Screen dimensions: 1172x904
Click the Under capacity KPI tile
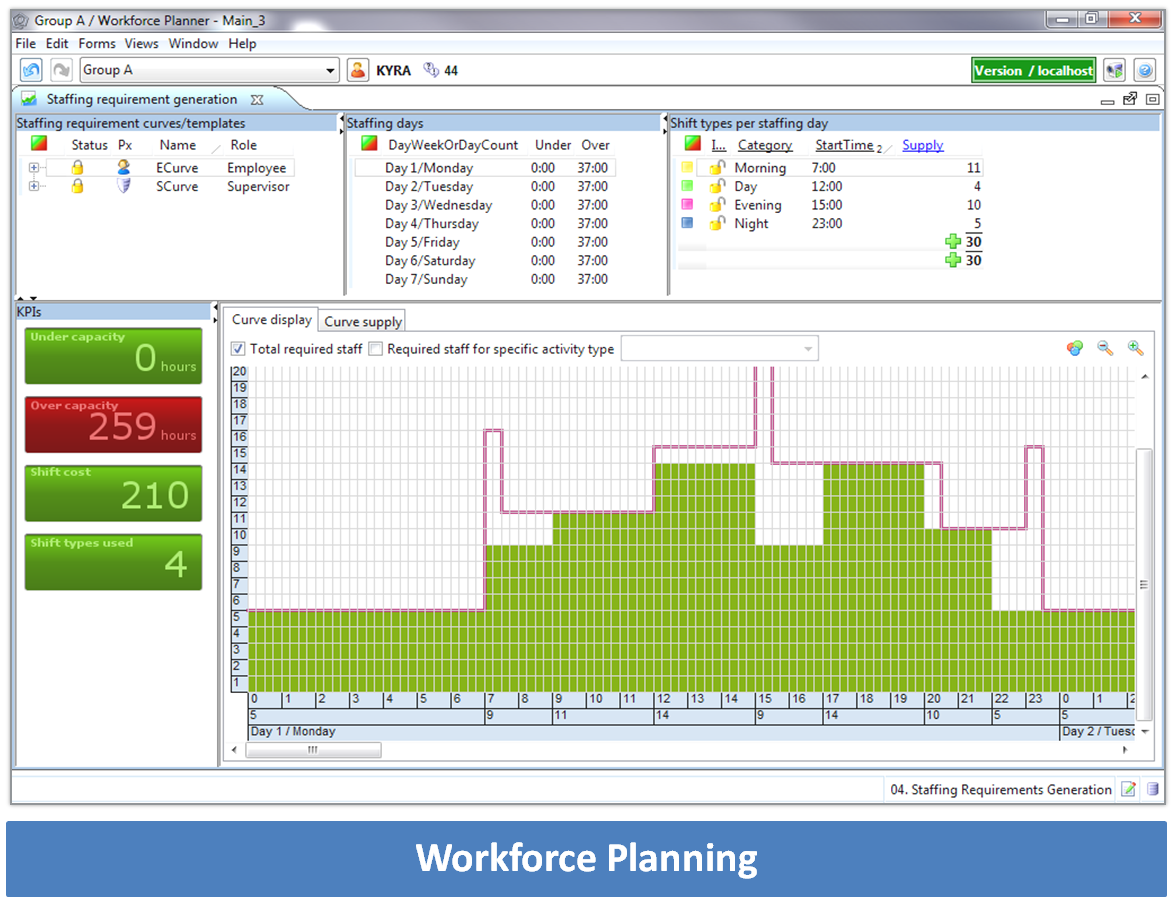[114, 356]
